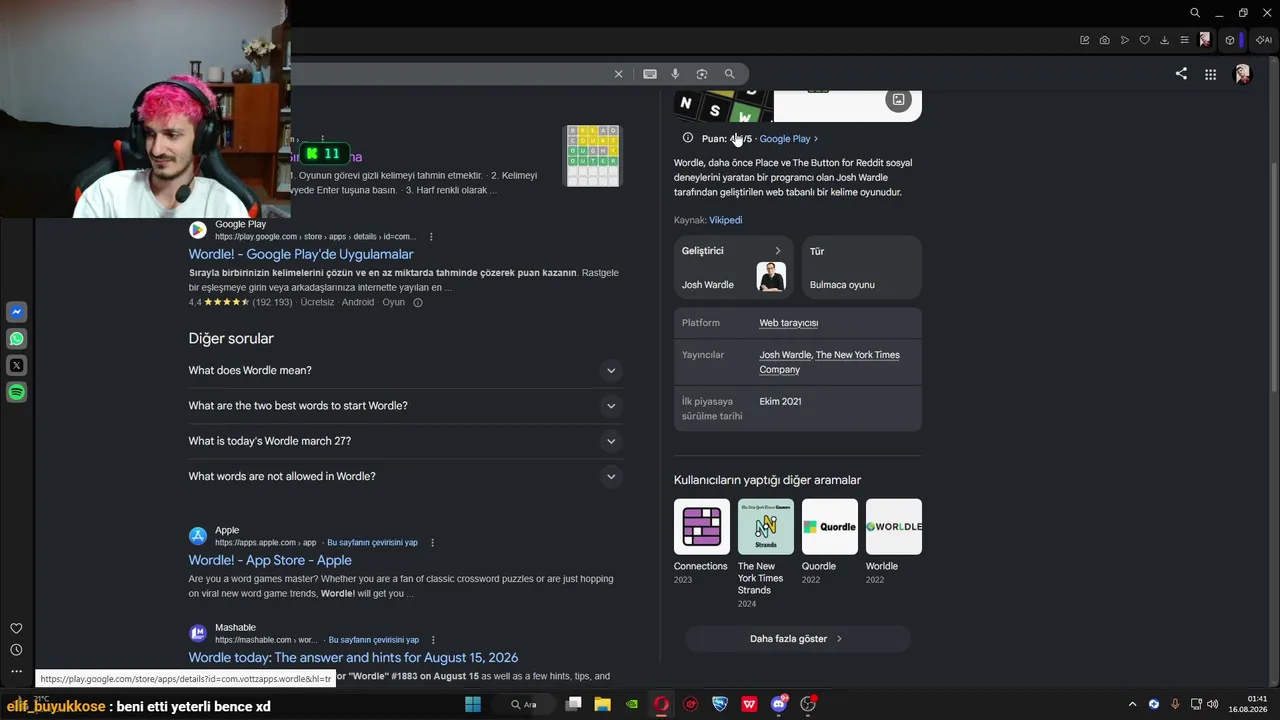Image resolution: width=1280 pixels, height=720 pixels.
Task: Open the 'Tür Bulmaca oyunu' card
Action: pyautogui.click(x=861, y=267)
